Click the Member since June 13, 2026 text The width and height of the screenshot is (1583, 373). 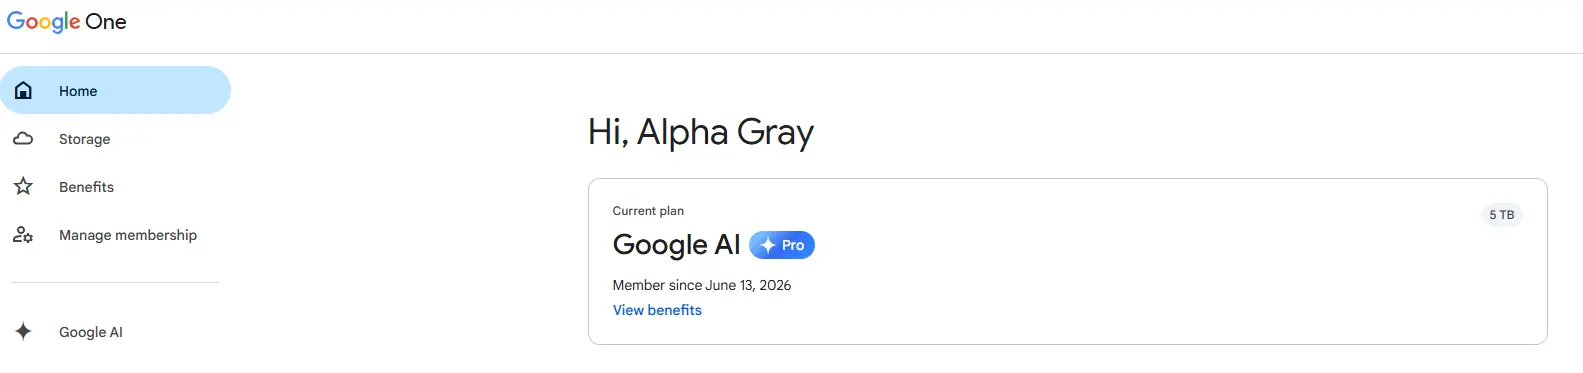click(702, 285)
